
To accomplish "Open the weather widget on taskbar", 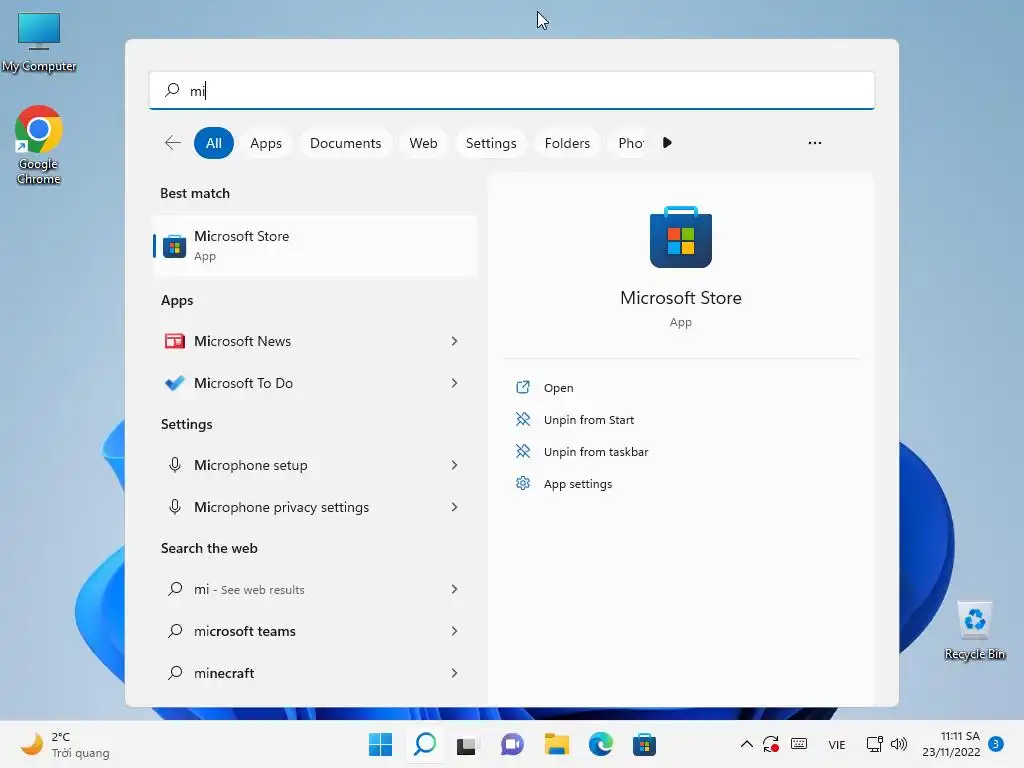I will [x=65, y=744].
